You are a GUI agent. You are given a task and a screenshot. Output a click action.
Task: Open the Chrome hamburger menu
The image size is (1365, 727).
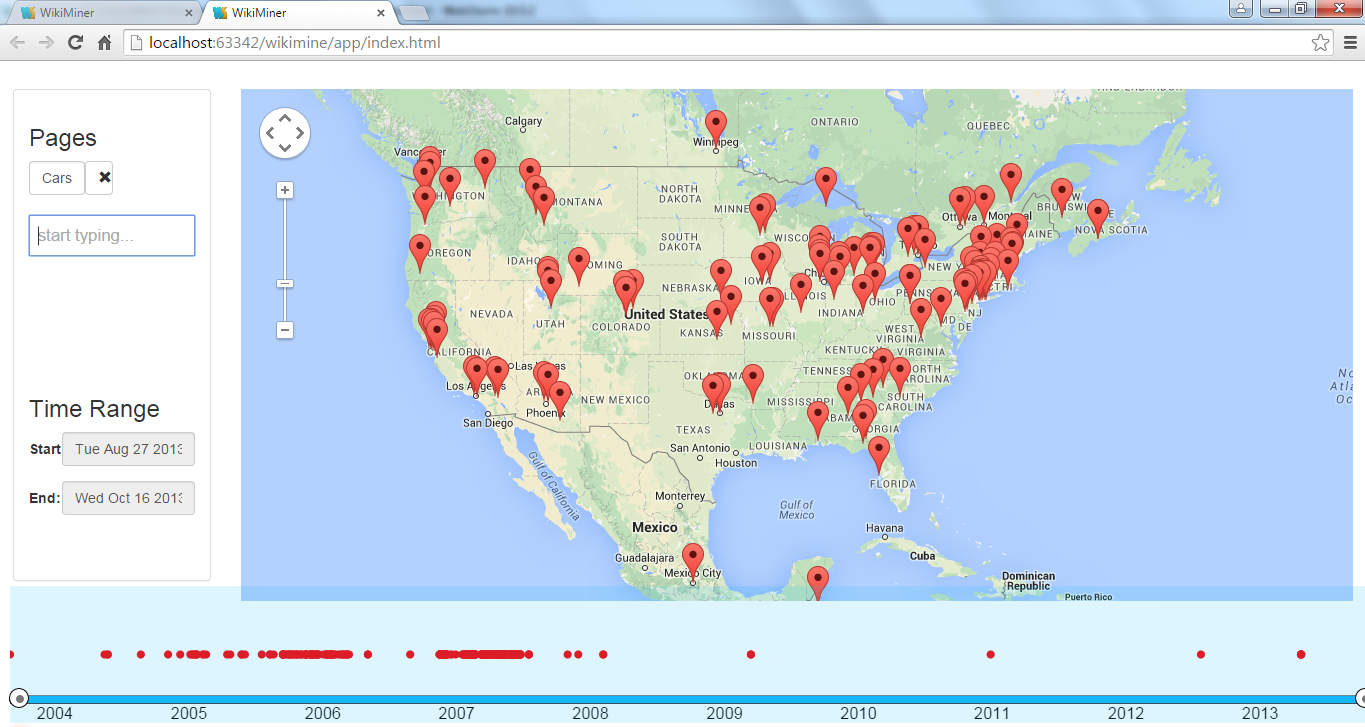pyautogui.click(x=1350, y=43)
